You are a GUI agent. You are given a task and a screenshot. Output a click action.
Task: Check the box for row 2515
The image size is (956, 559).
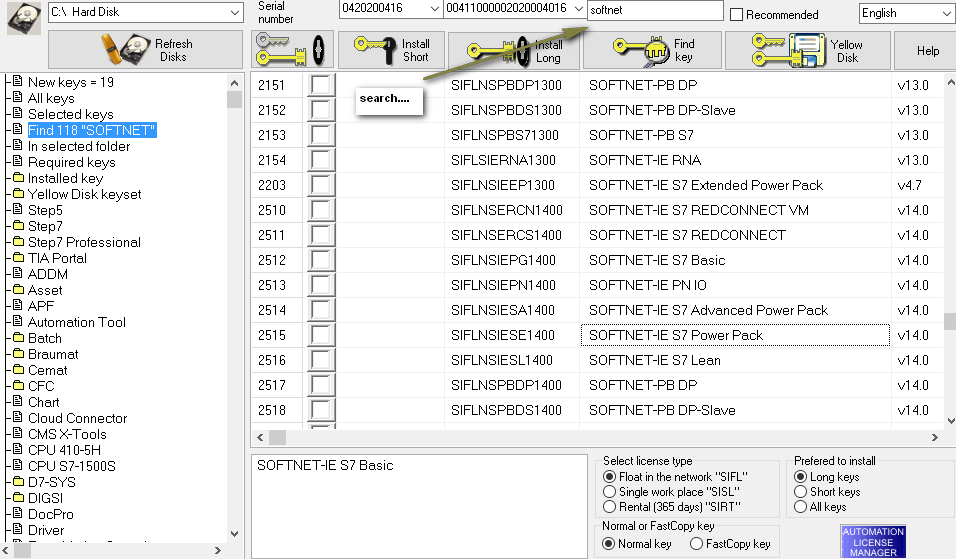(x=320, y=335)
